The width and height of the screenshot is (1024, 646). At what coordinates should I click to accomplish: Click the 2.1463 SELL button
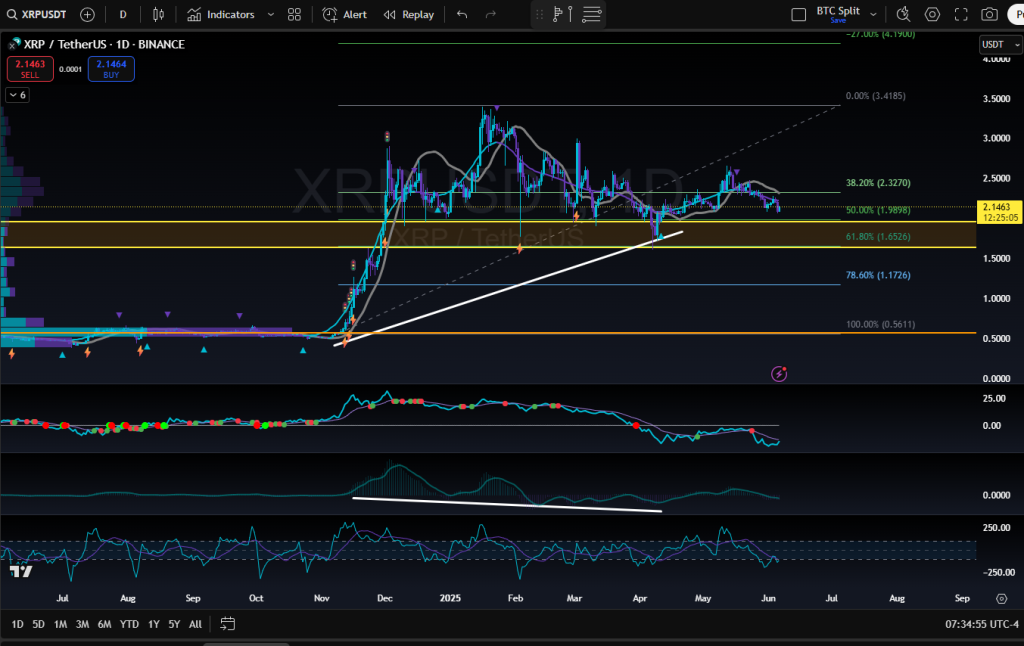pyautogui.click(x=30, y=69)
